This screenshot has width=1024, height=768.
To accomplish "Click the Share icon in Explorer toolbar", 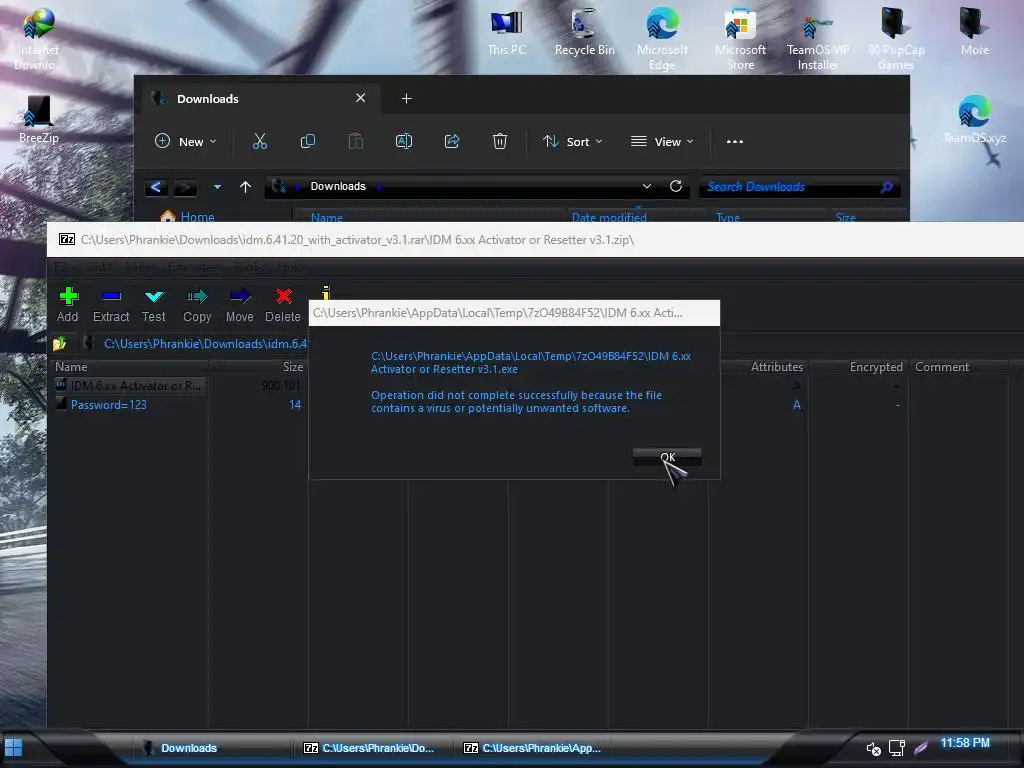I will (x=452, y=142).
